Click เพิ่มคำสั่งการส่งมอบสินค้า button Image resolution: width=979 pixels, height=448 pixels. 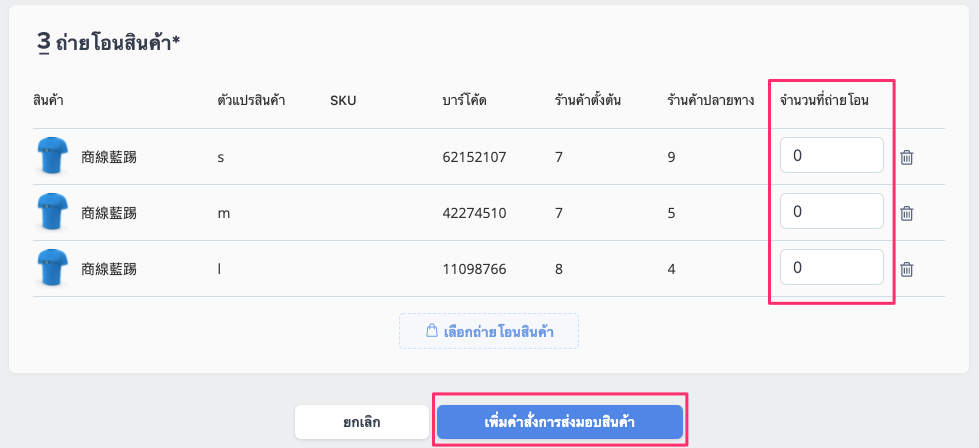click(x=559, y=422)
